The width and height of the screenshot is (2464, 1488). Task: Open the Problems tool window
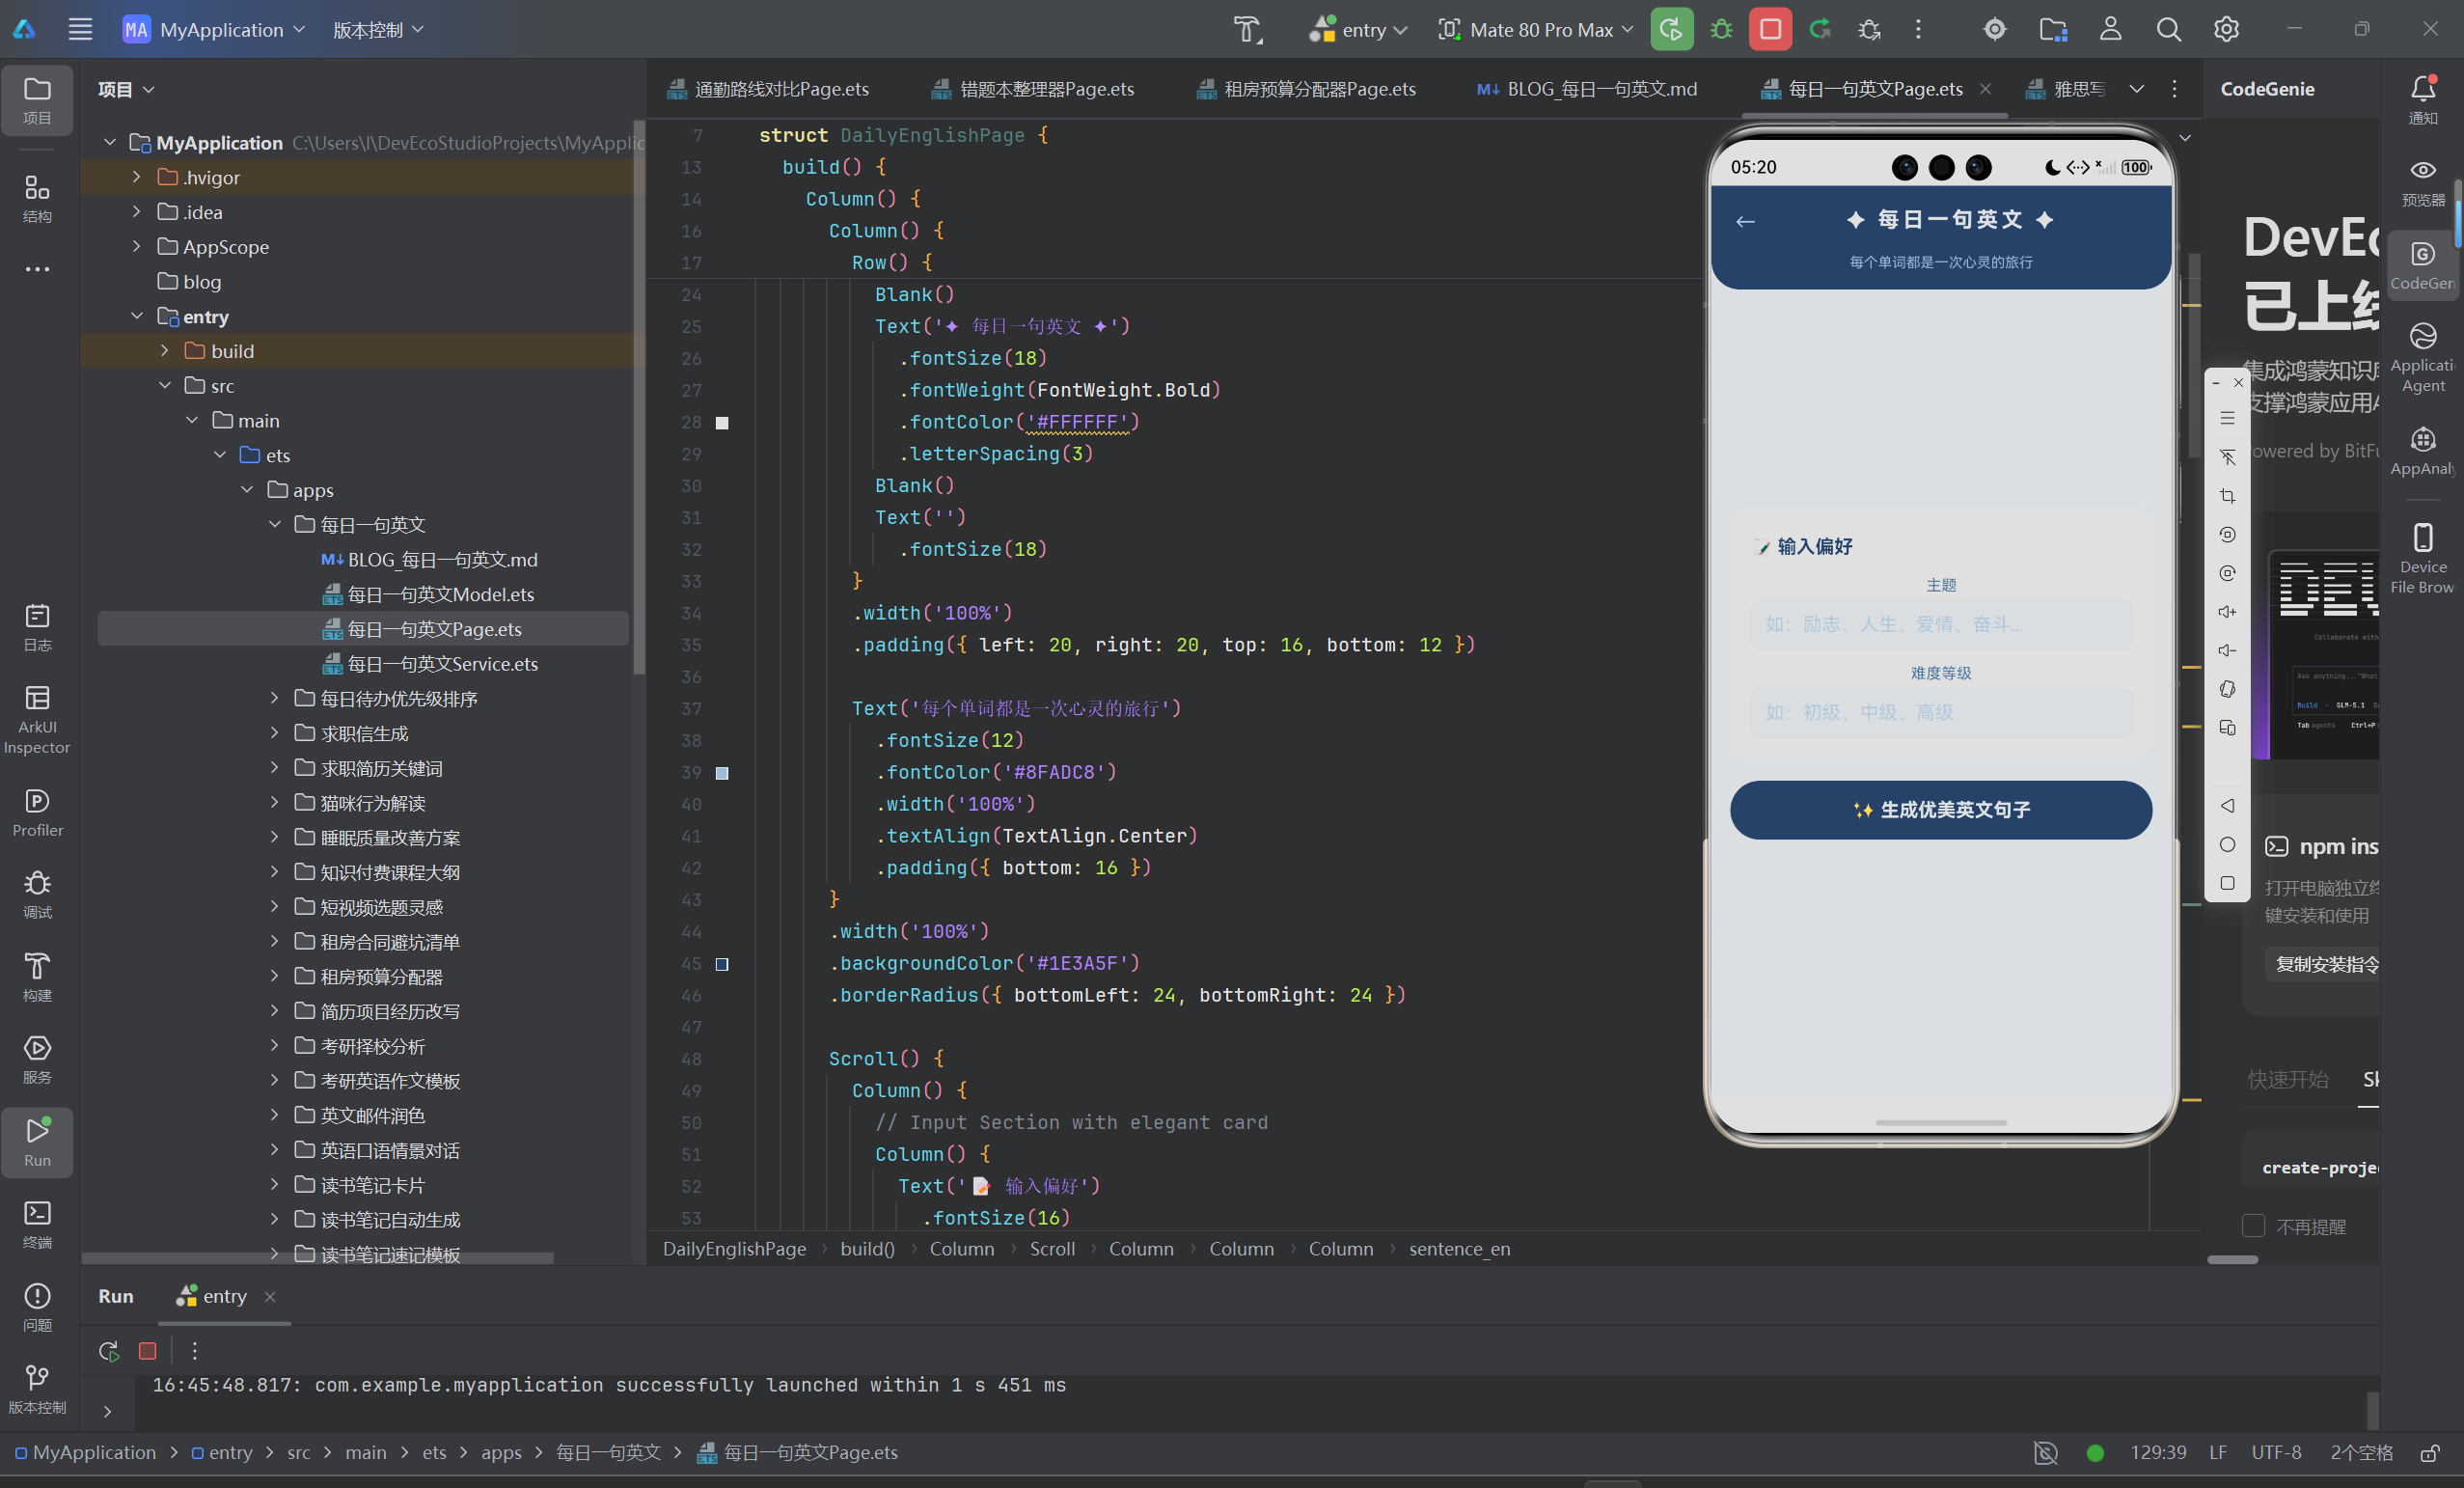[x=37, y=1307]
